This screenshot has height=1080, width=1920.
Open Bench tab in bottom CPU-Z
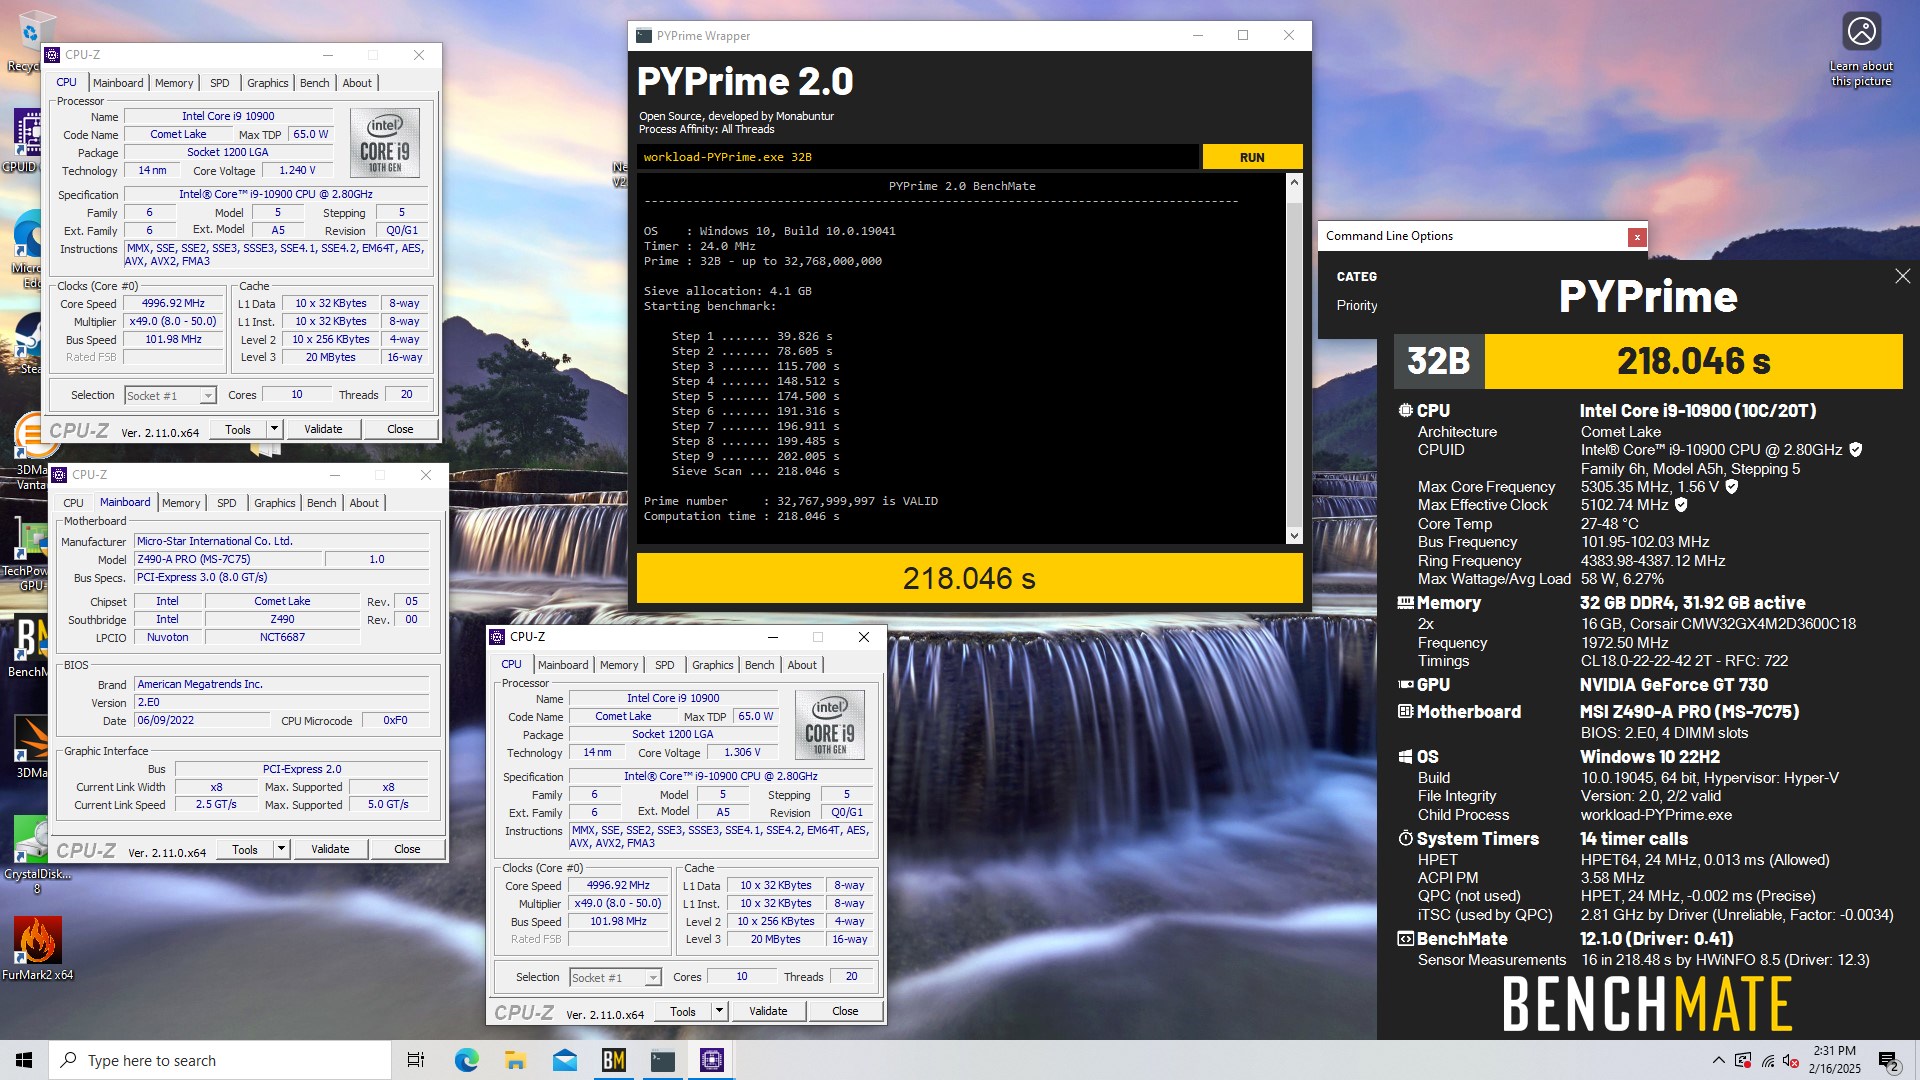pos(760,665)
